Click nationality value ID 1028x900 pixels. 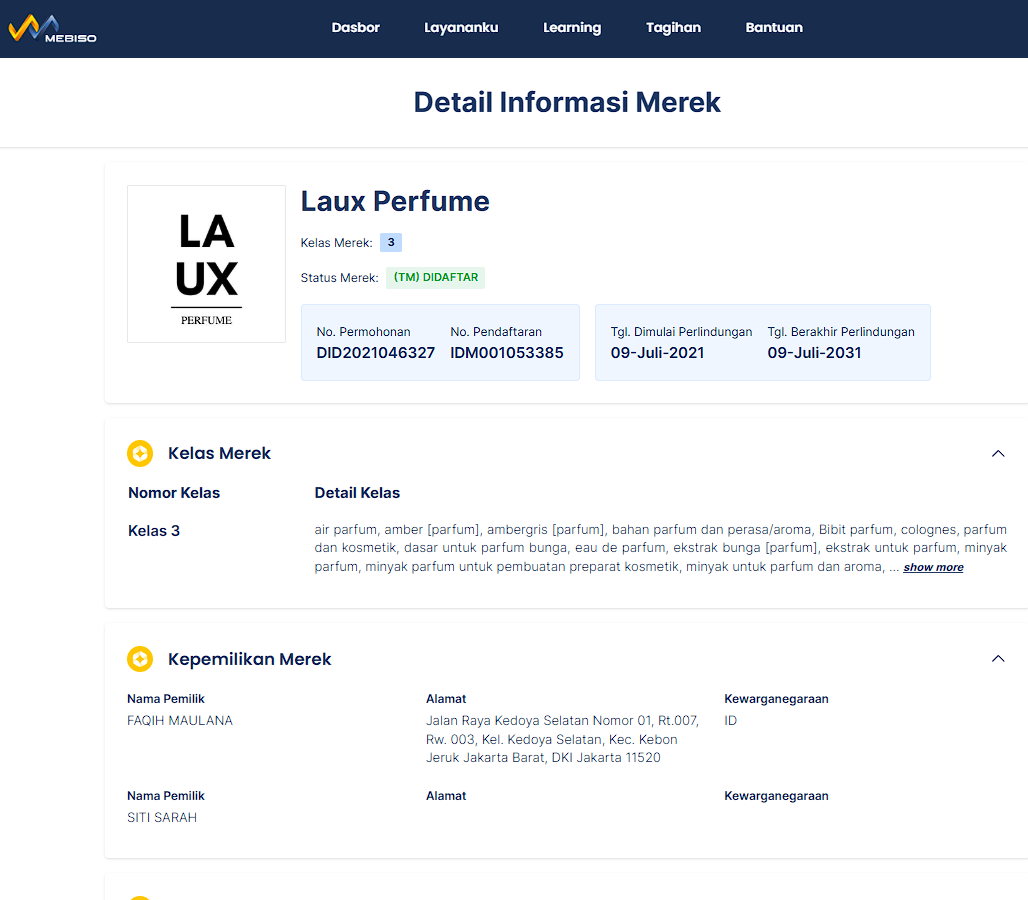click(730, 720)
